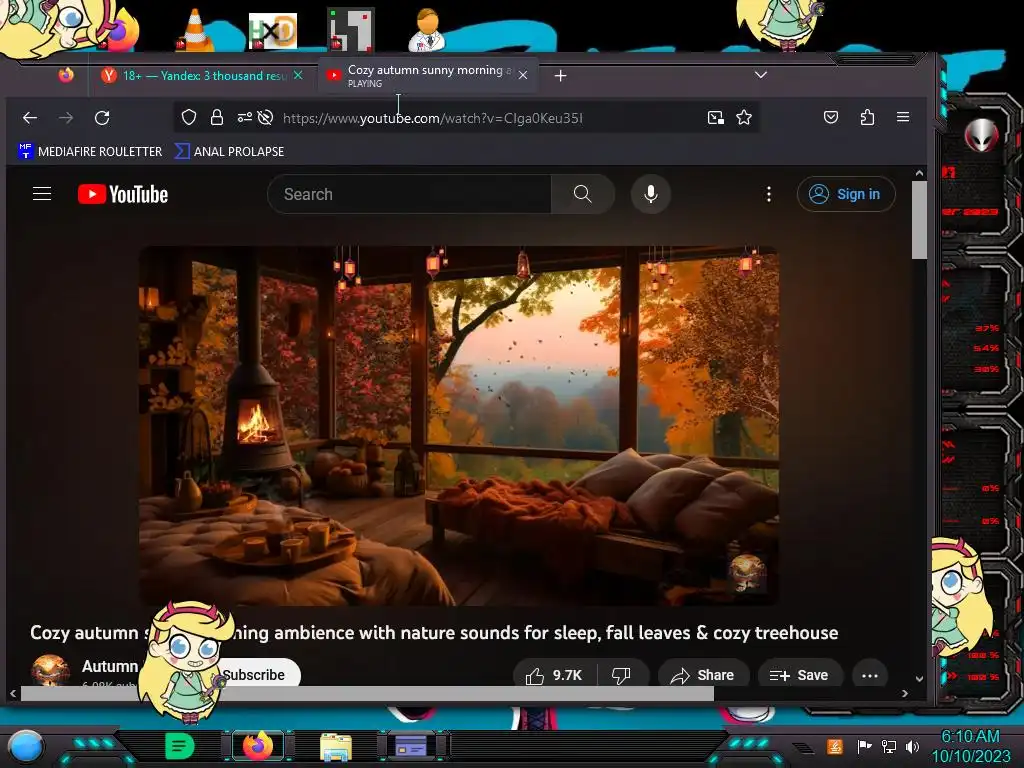
Task: Go back to previous page
Action: (x=30, y=118)
